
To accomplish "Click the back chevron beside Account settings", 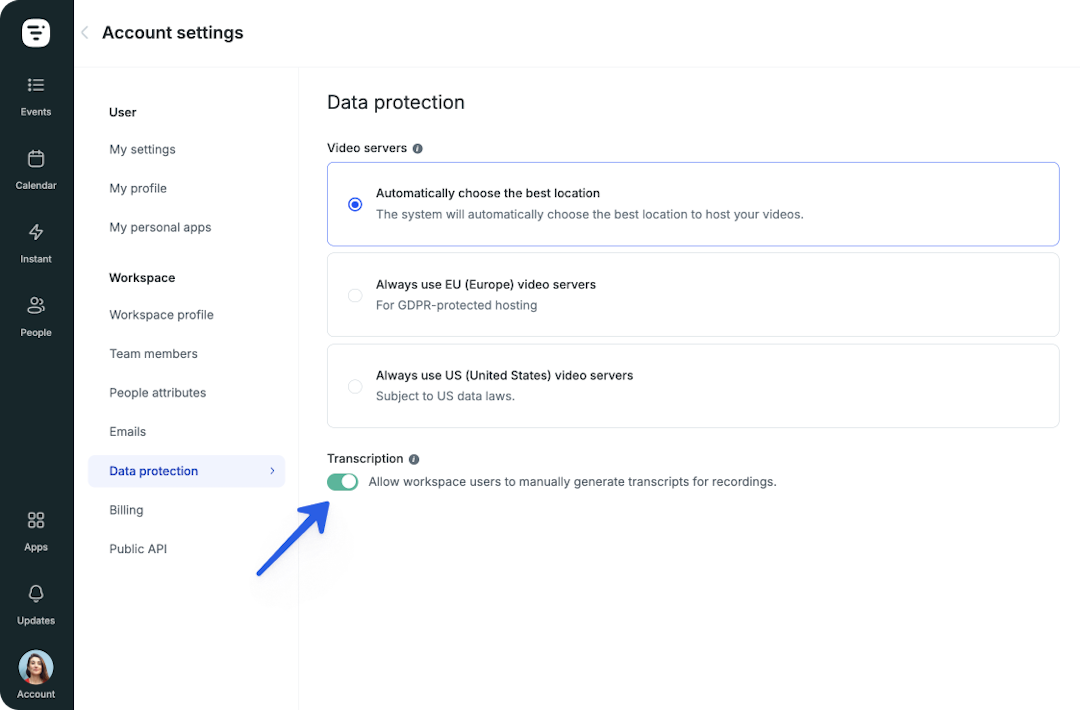I will click(x=85, y=32).
